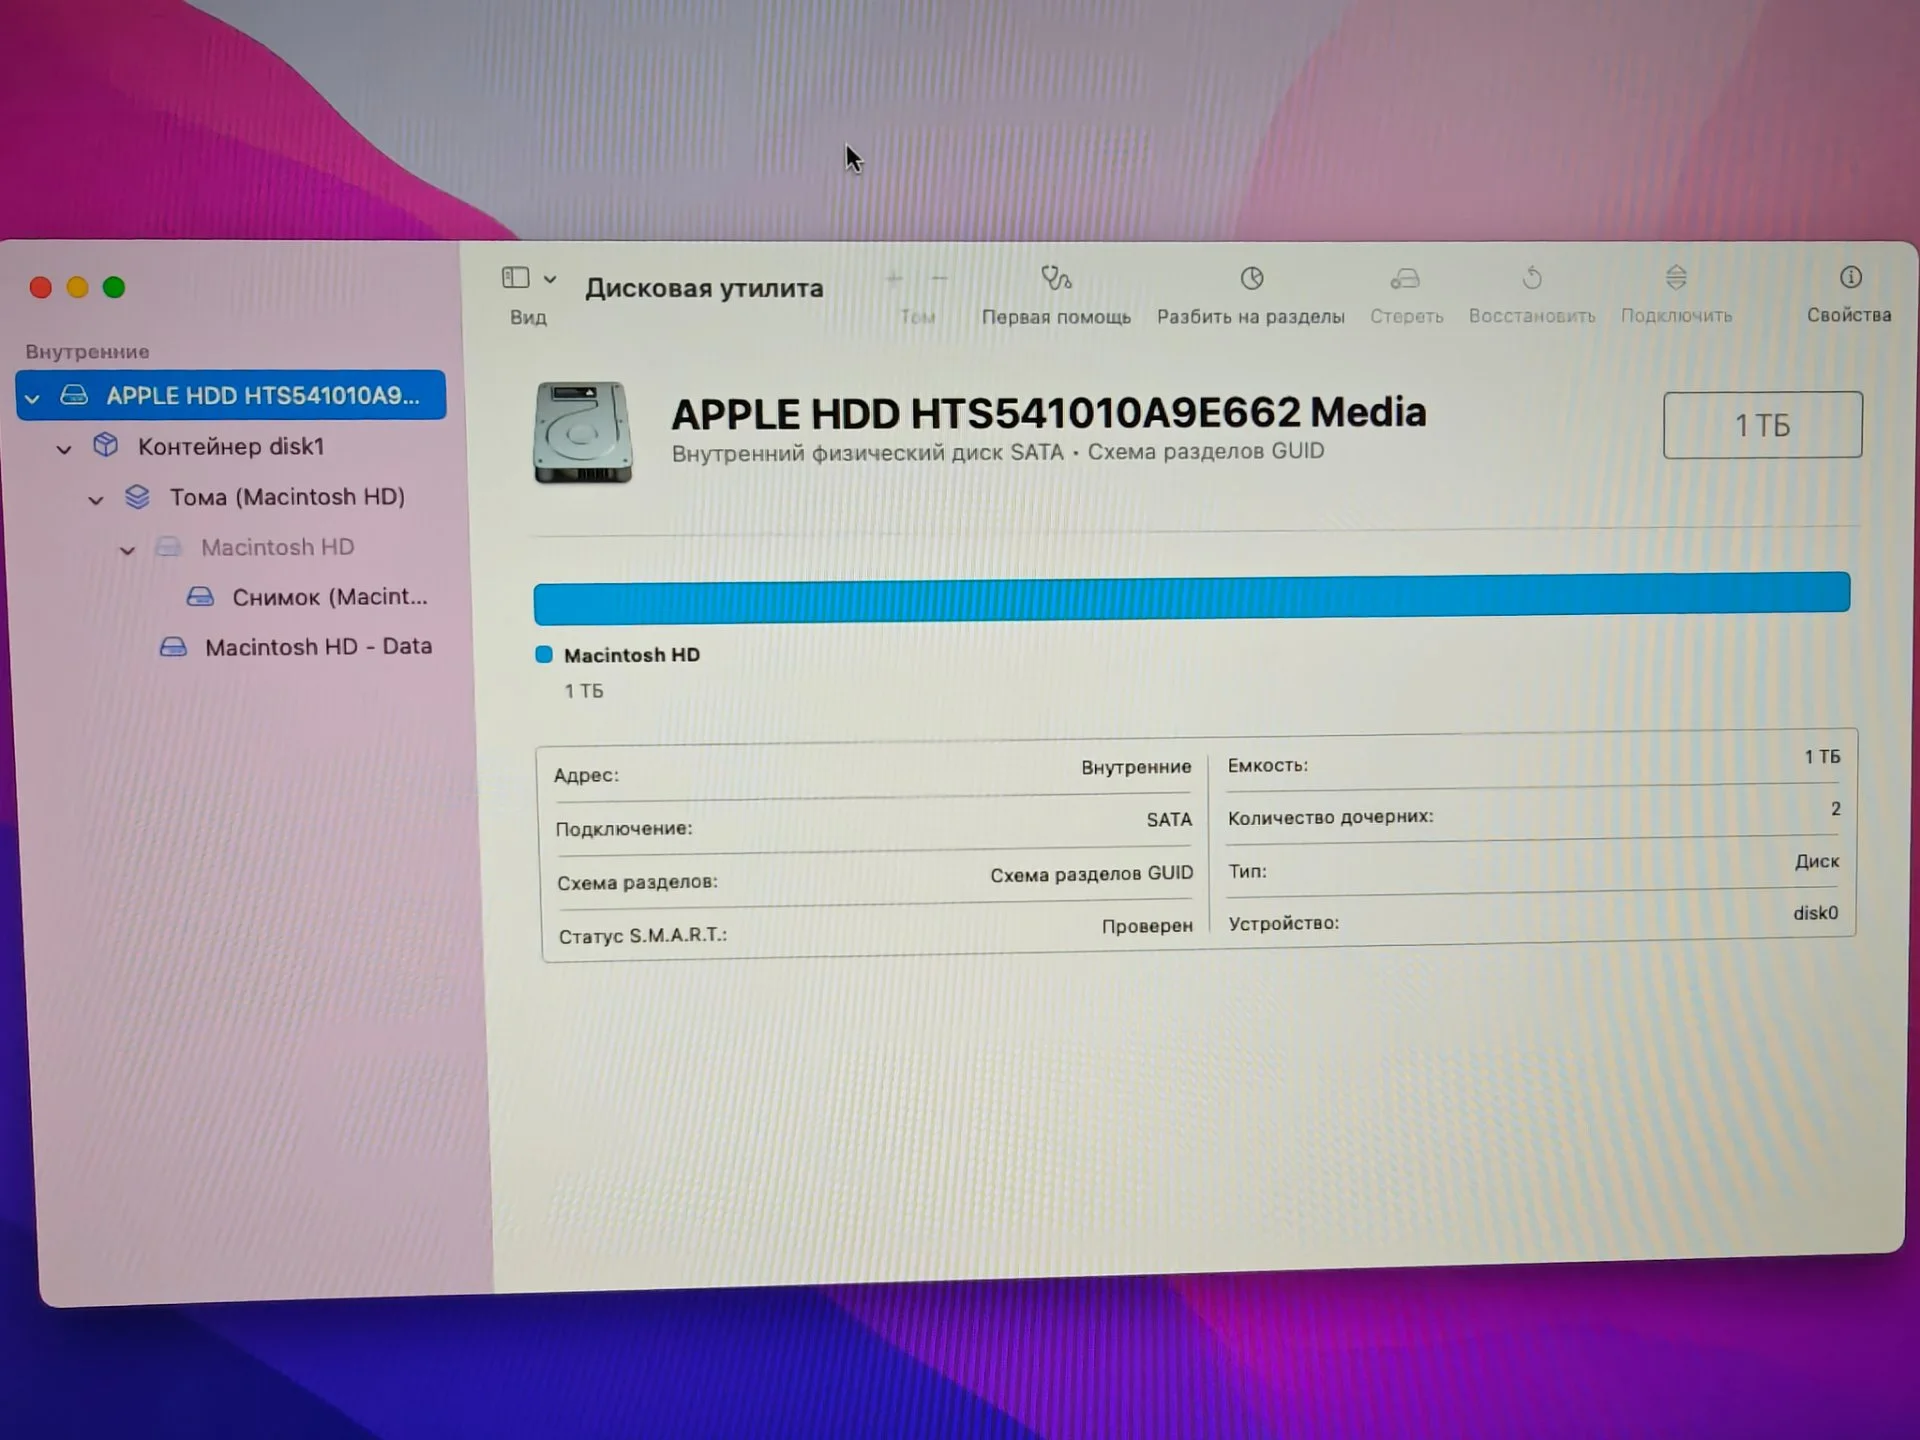Select Снимок (Macint... snapshot item
The image size is (1920, 1440).
(330, 597)
